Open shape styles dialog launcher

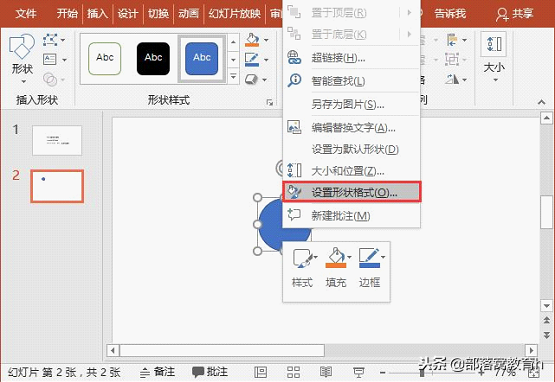pyautogui.click(x=270, y=103)
